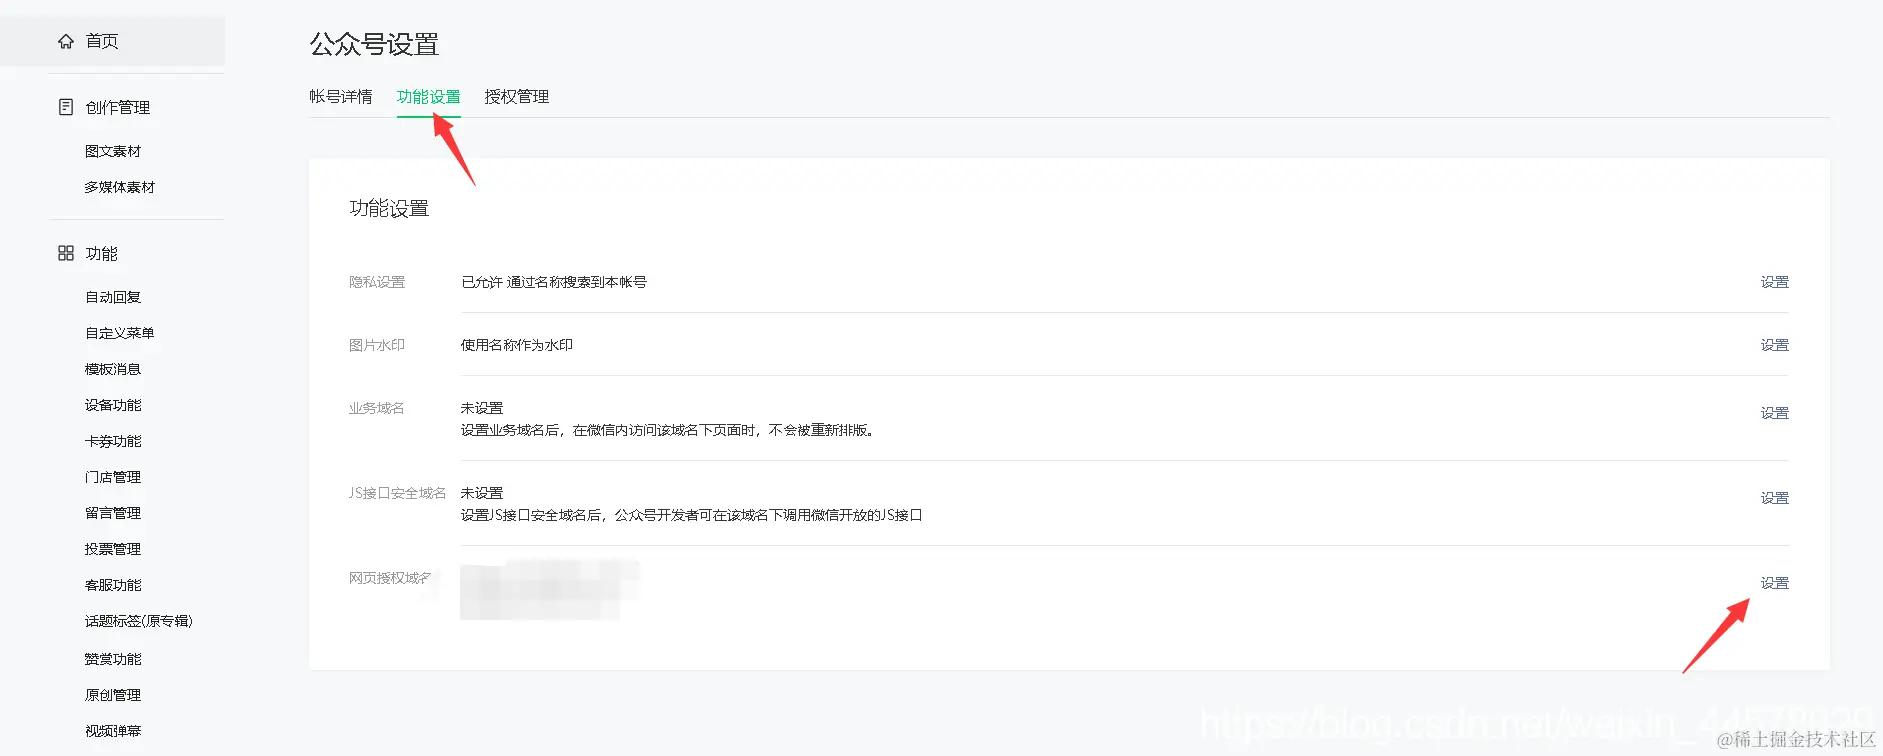Screen dimensions: 1883x756
Task: Select the 业务域名 label
Action: click(377, 408)
